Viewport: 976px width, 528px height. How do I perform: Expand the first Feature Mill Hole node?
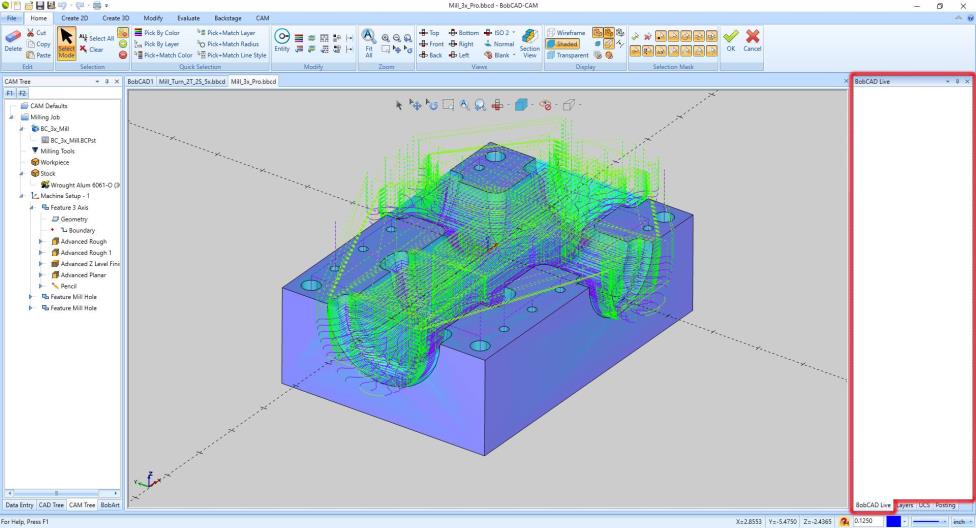click(x=30, y=297)
